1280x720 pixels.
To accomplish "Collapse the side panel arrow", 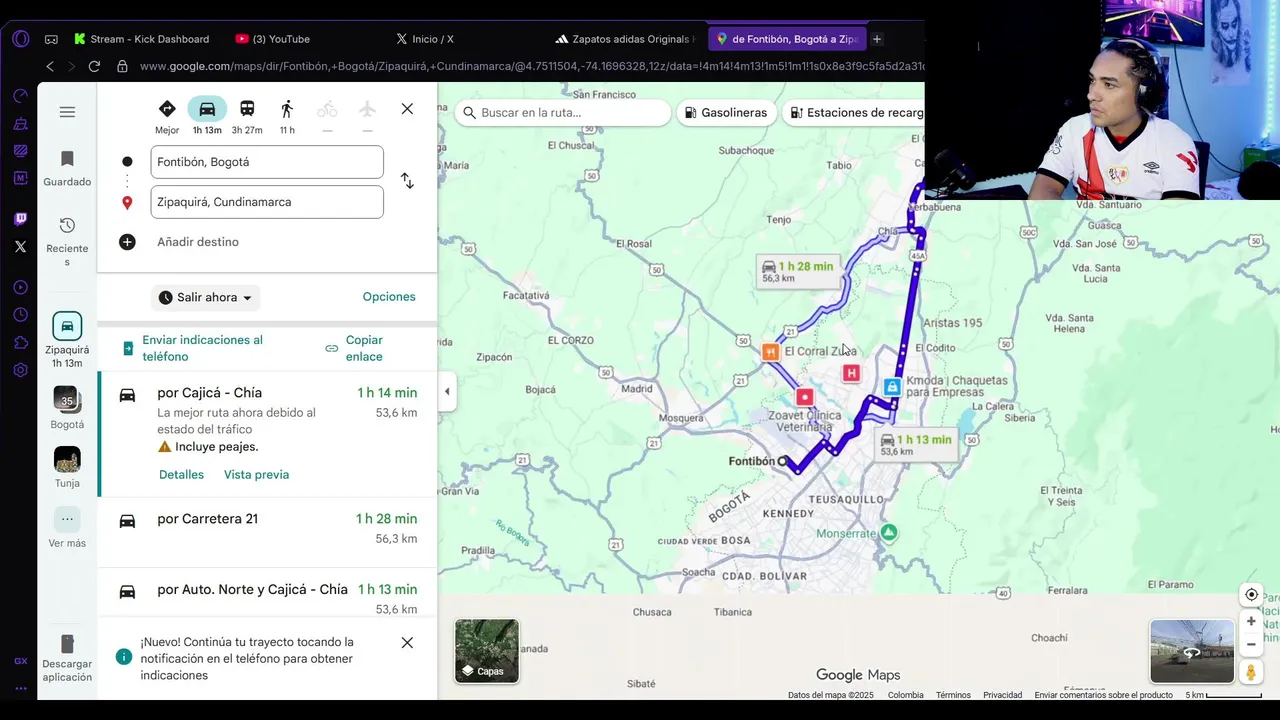I will point(447,391).
